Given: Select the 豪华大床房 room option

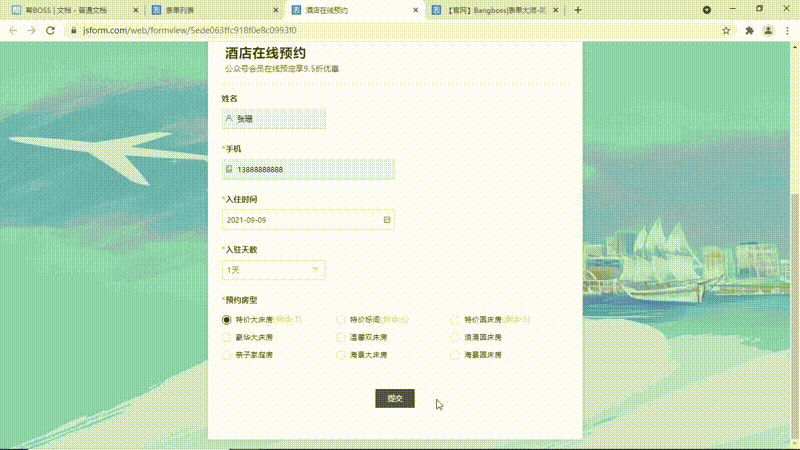Looking at the screenshot, I should (227, 338).
